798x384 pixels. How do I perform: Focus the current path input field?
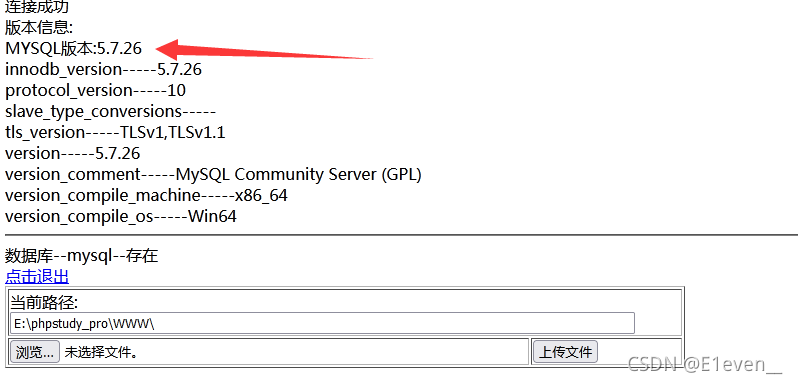coord(322,323)
